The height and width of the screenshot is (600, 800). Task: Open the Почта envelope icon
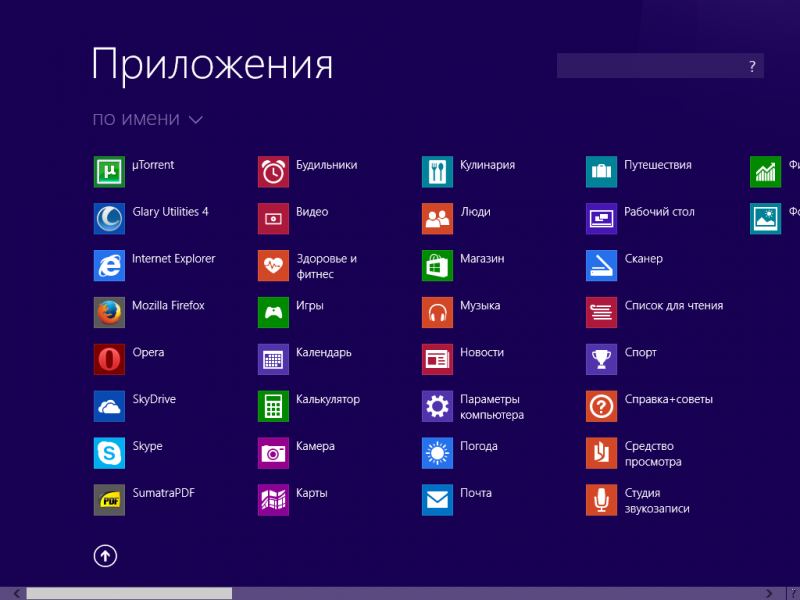[x=437, y=501]
